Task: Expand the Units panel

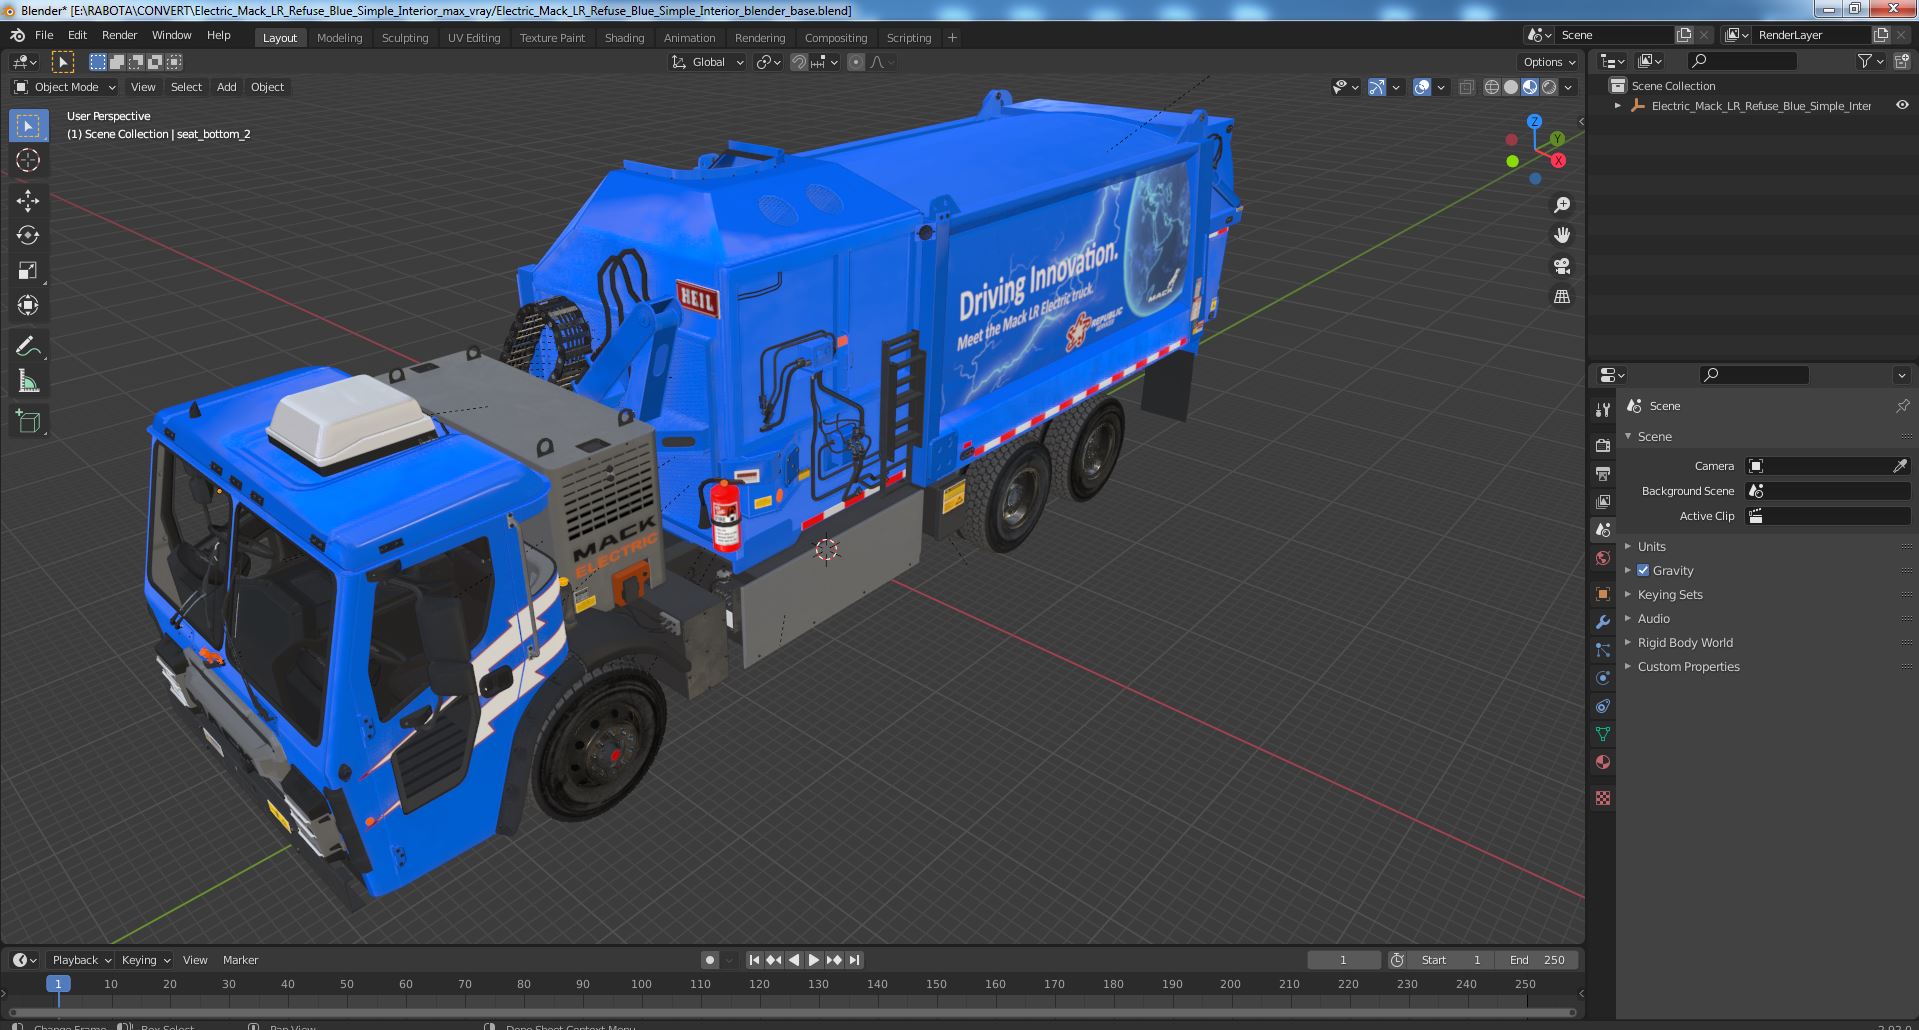Action: 1651,546
